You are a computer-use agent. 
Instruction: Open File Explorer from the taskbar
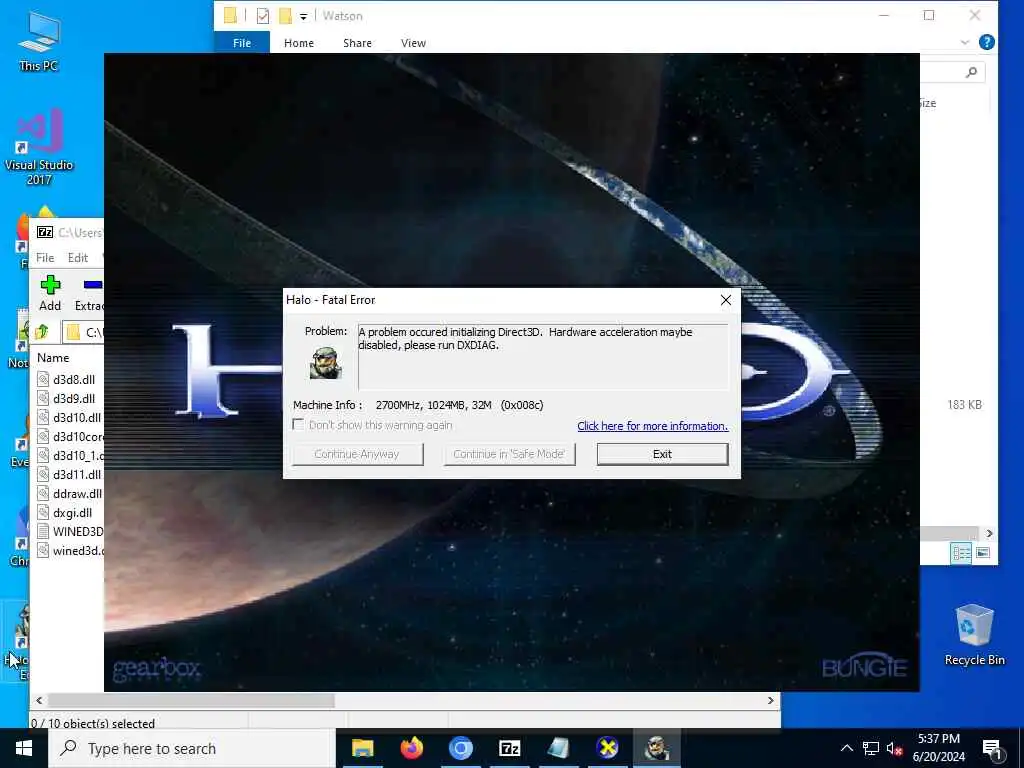362,748
